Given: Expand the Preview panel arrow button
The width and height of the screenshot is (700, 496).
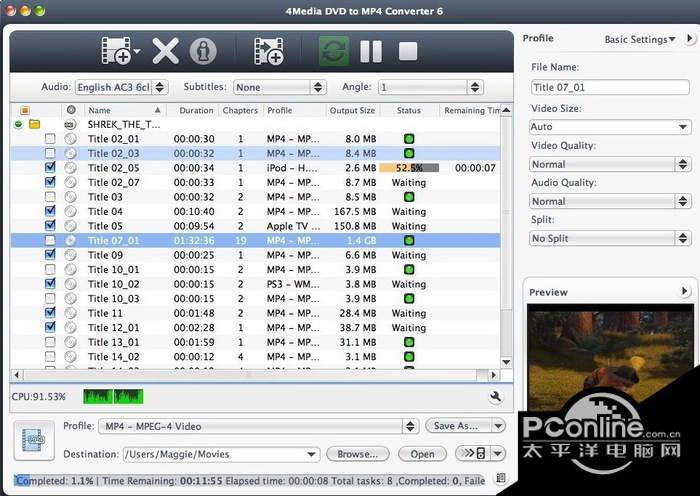Looking at the screenshot, I should click(684, 292).
